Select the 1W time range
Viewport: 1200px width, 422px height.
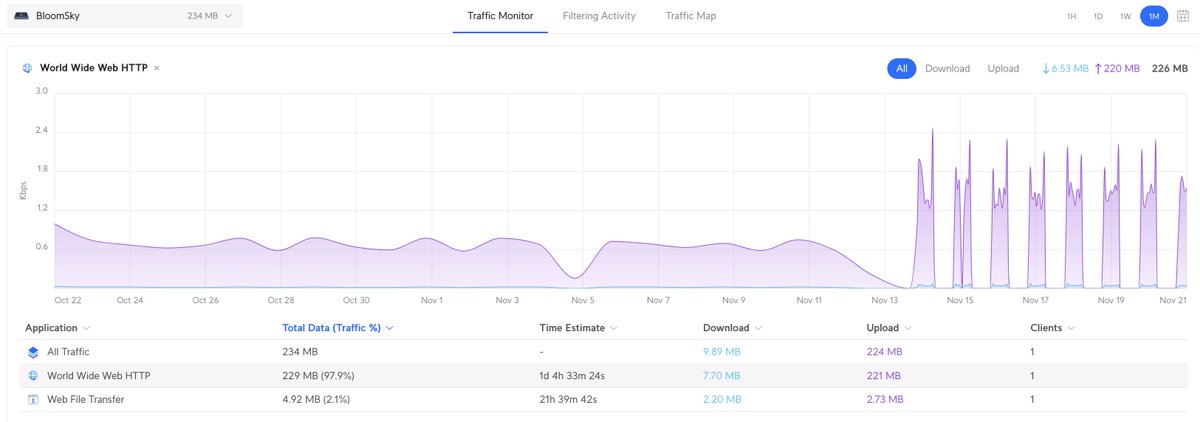tap(1125, 16)
